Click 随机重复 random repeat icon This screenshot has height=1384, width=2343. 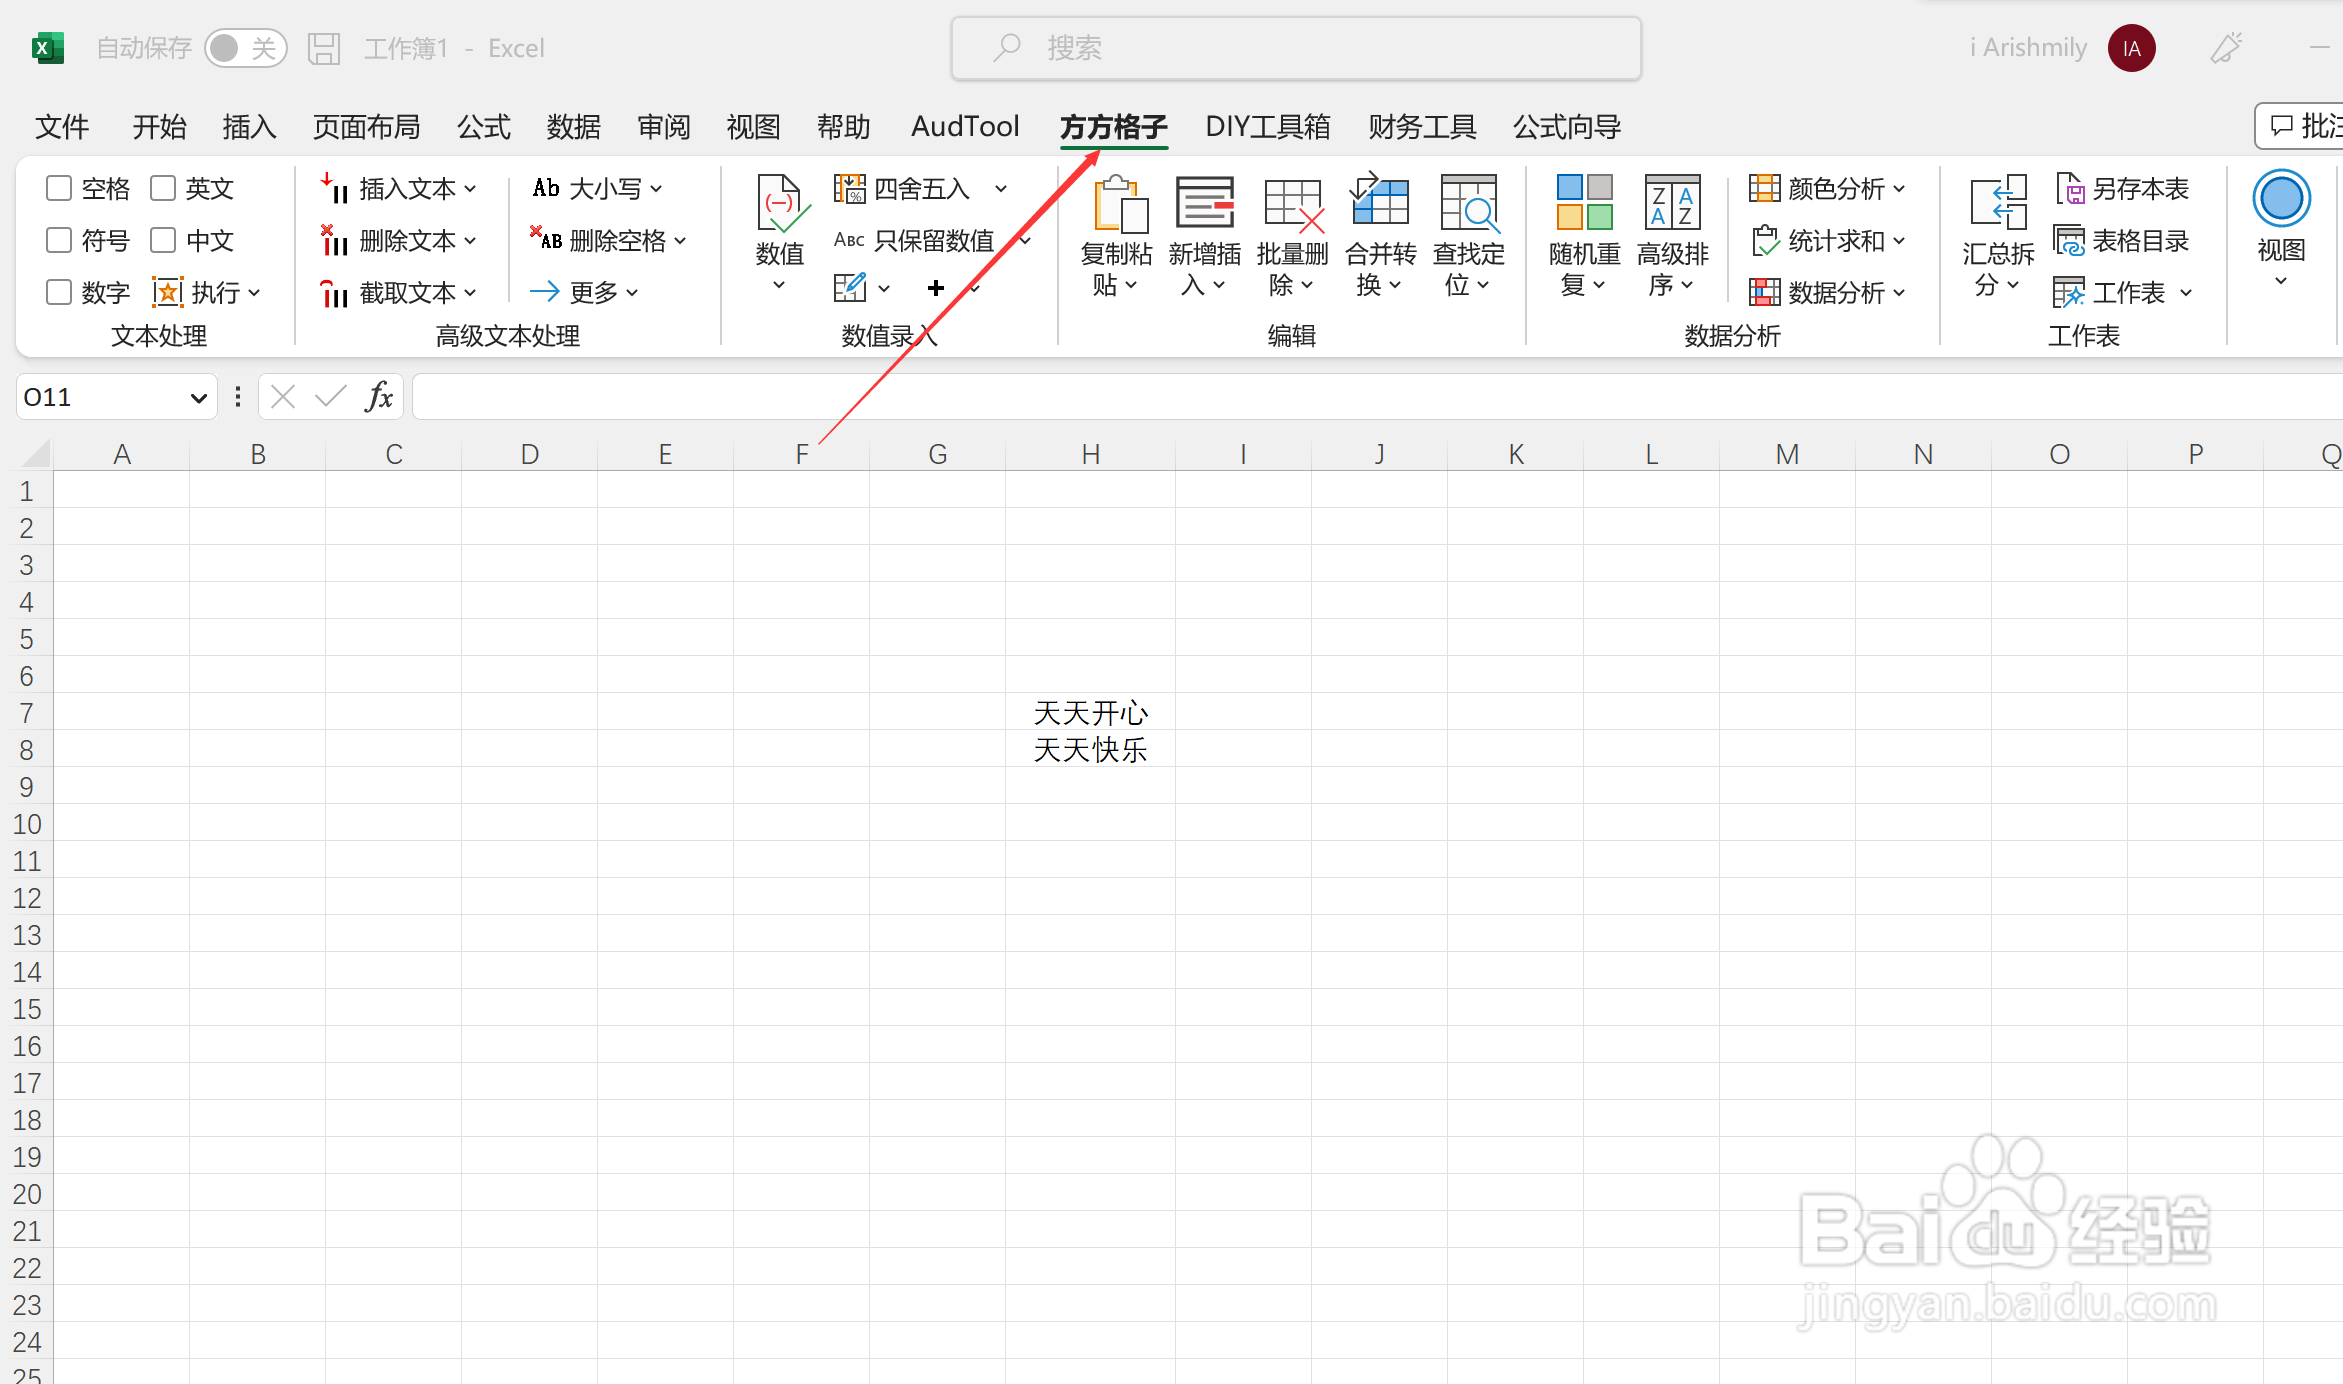[1584, 203]
